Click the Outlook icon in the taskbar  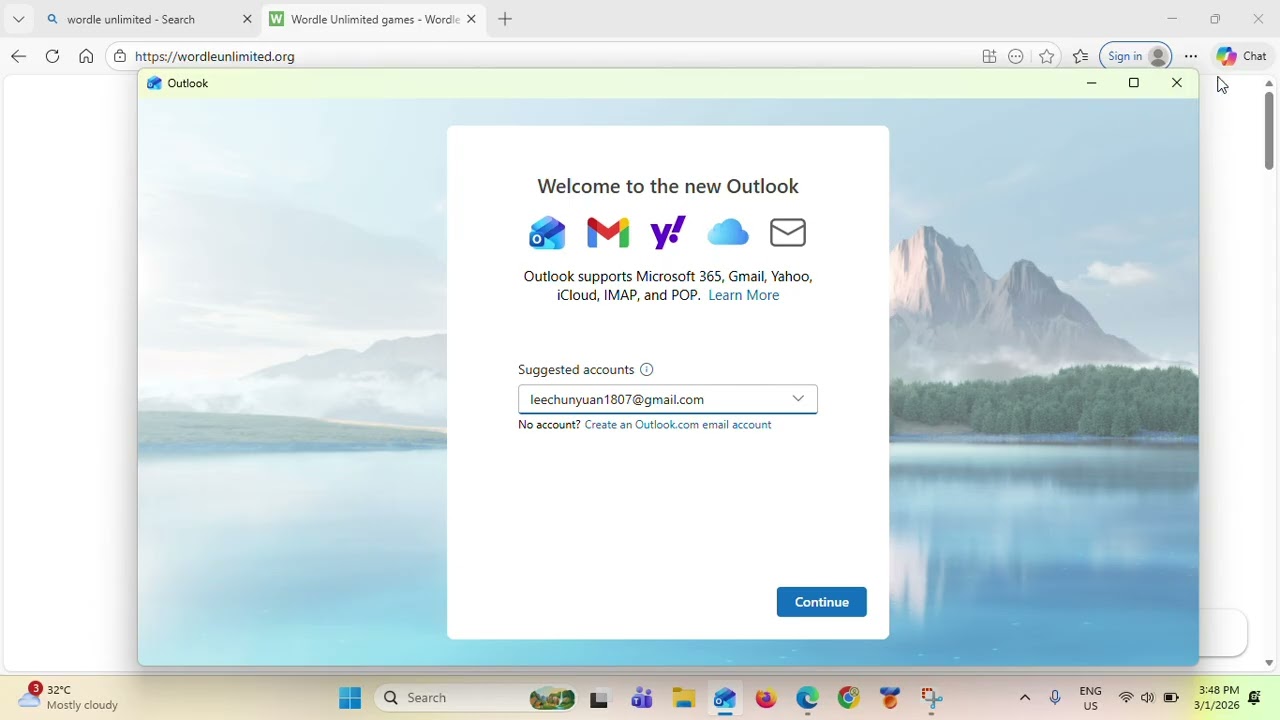coord(725,698)
